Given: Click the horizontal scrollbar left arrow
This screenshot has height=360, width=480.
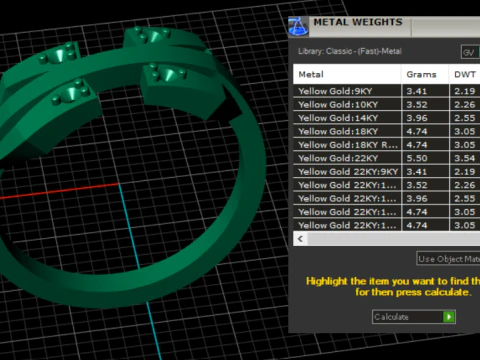Looking at the screenshot, I should (301, 239).
